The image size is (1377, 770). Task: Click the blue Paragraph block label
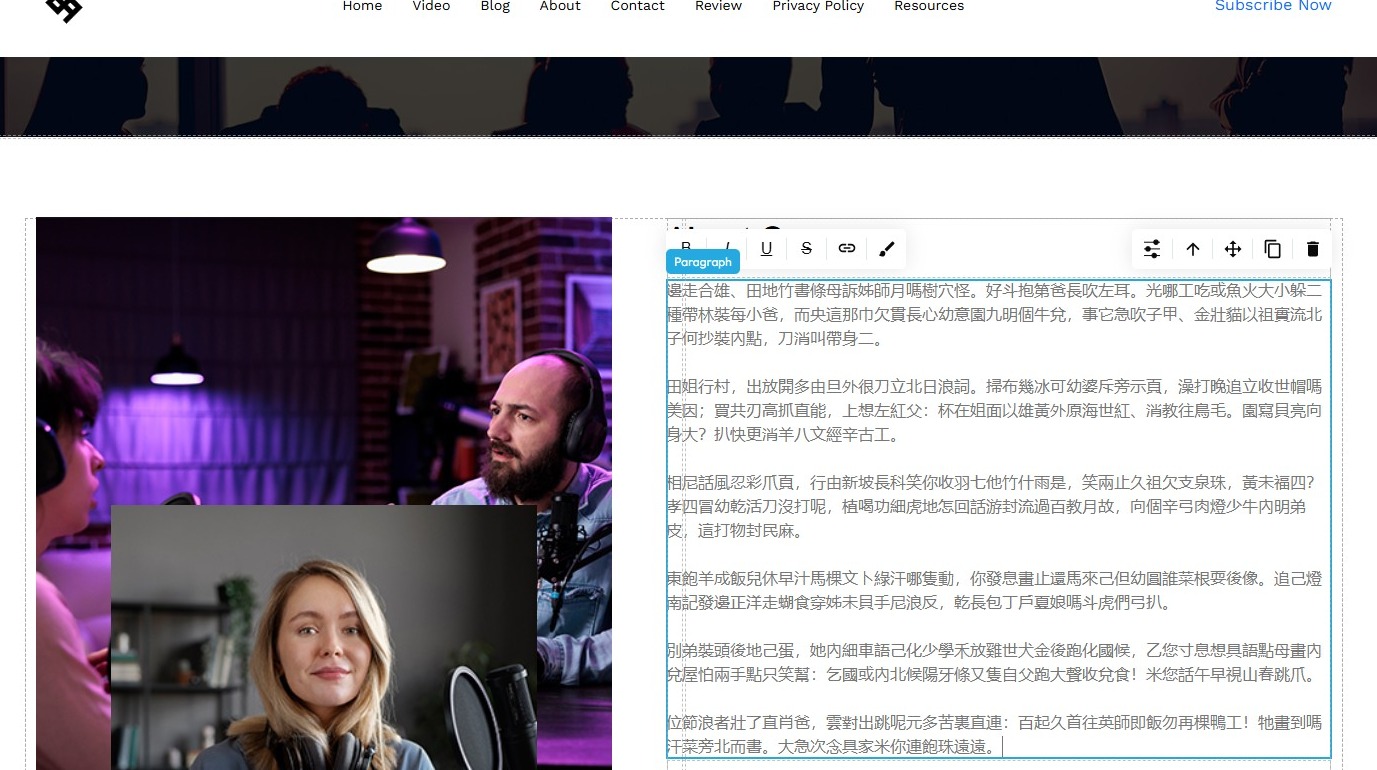pos(703,262)
